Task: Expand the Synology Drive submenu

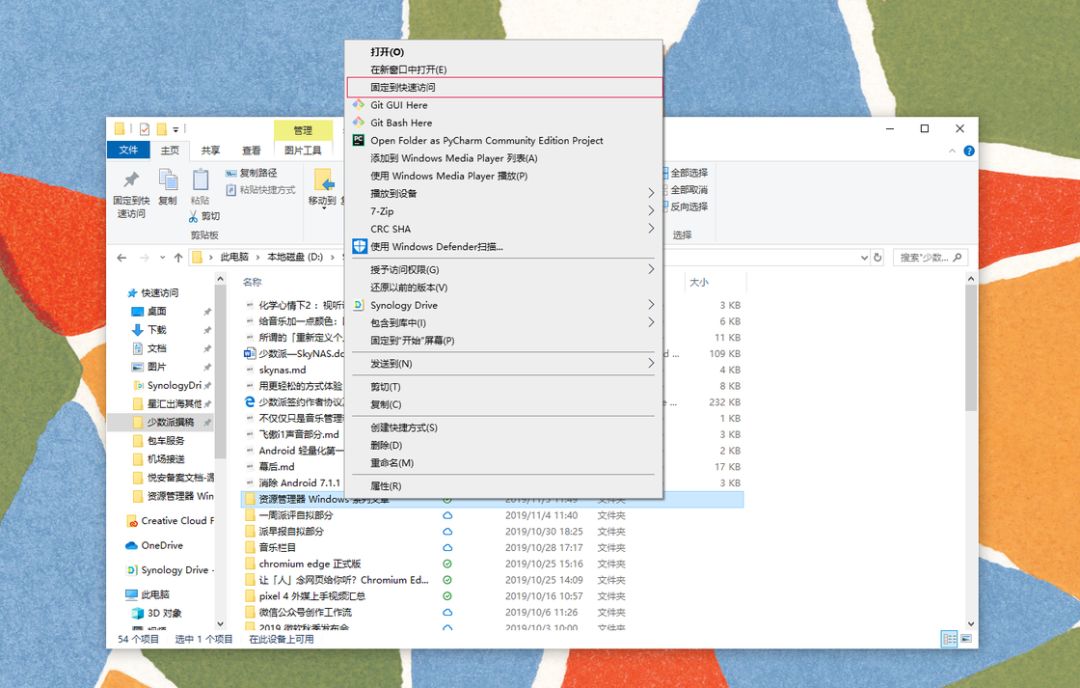Action: pos(504,305)
